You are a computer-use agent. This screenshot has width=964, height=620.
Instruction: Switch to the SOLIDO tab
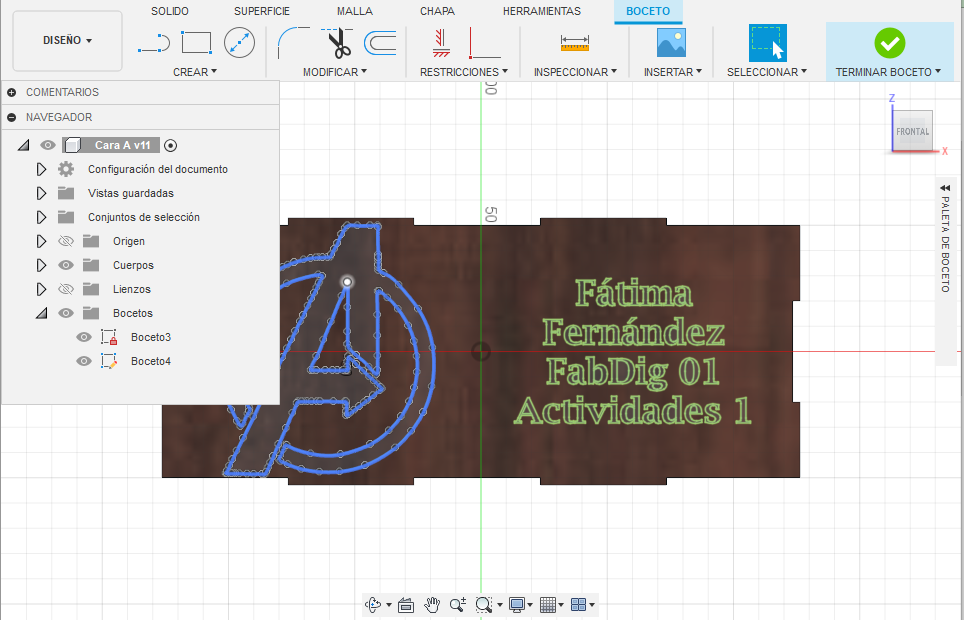coord(170,11)
